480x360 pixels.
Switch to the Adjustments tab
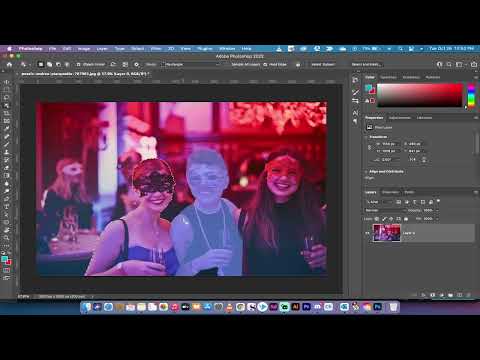(399, 118)
